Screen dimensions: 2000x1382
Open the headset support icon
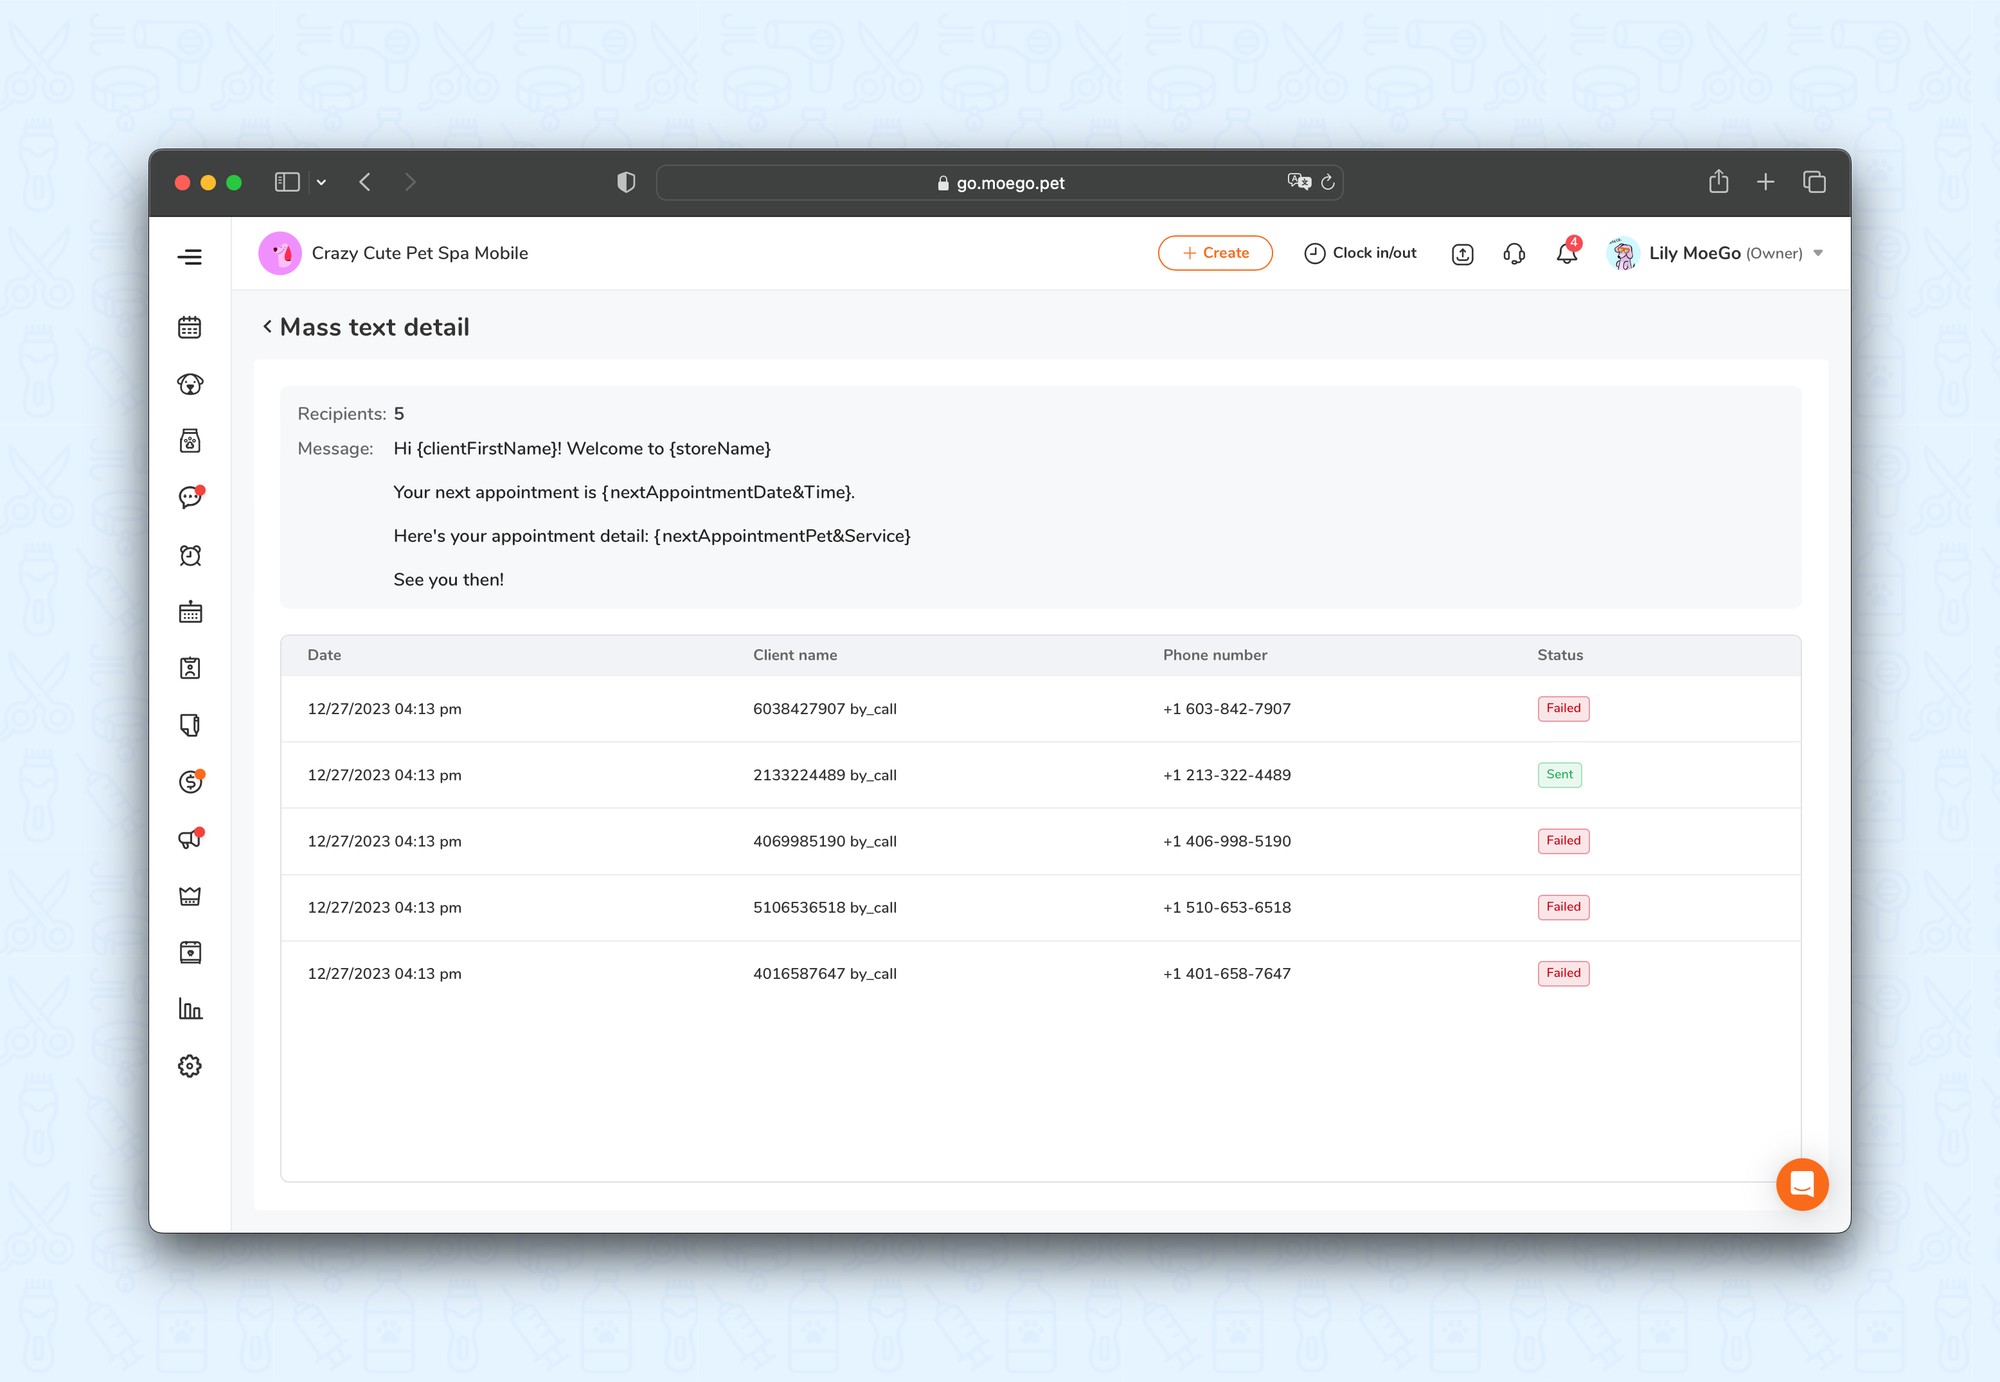1514,254
